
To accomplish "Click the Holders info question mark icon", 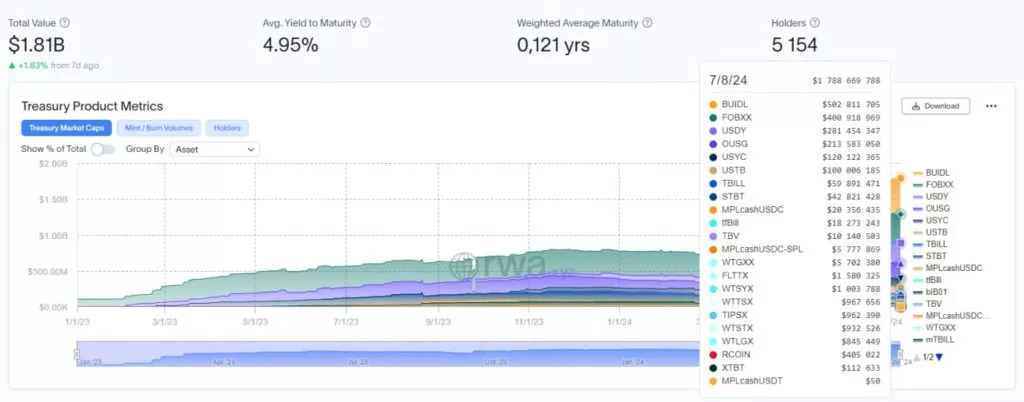I will (x=815, y=23).
